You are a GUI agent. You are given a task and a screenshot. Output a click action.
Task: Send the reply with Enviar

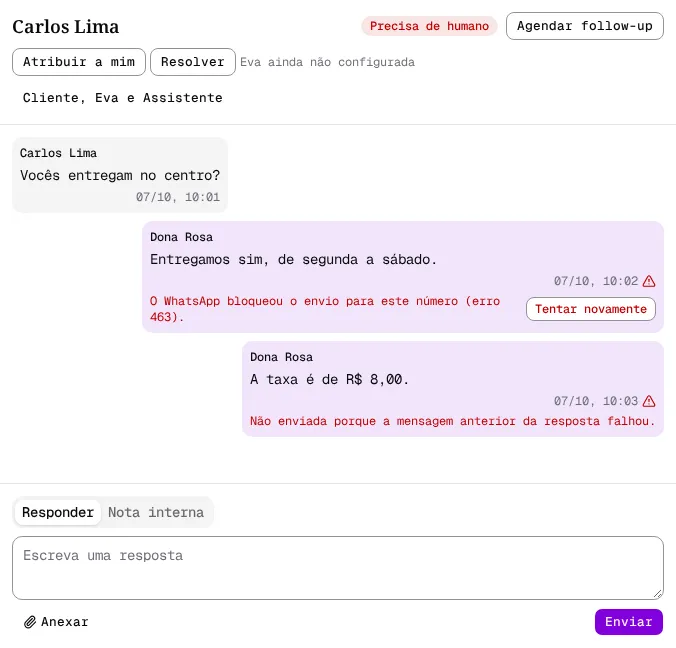(x=629, y=622)
